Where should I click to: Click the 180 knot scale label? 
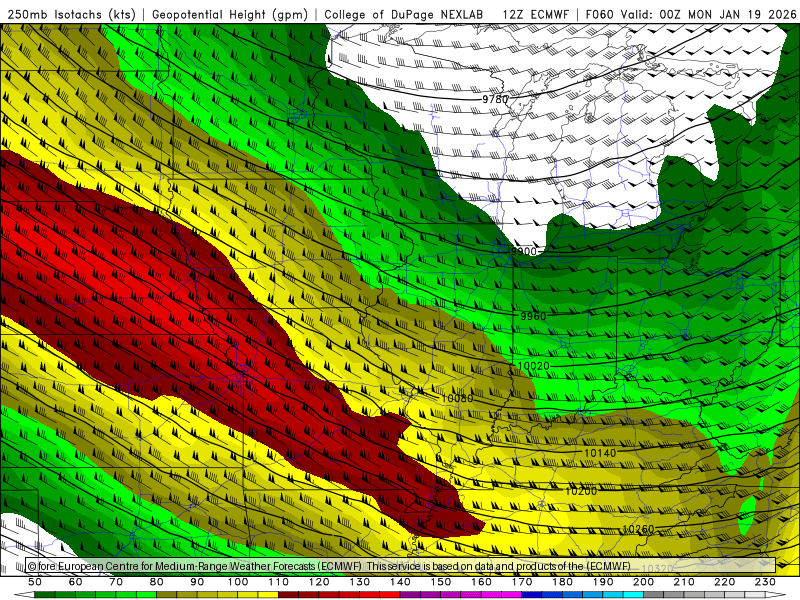click(x=563, y=582)
